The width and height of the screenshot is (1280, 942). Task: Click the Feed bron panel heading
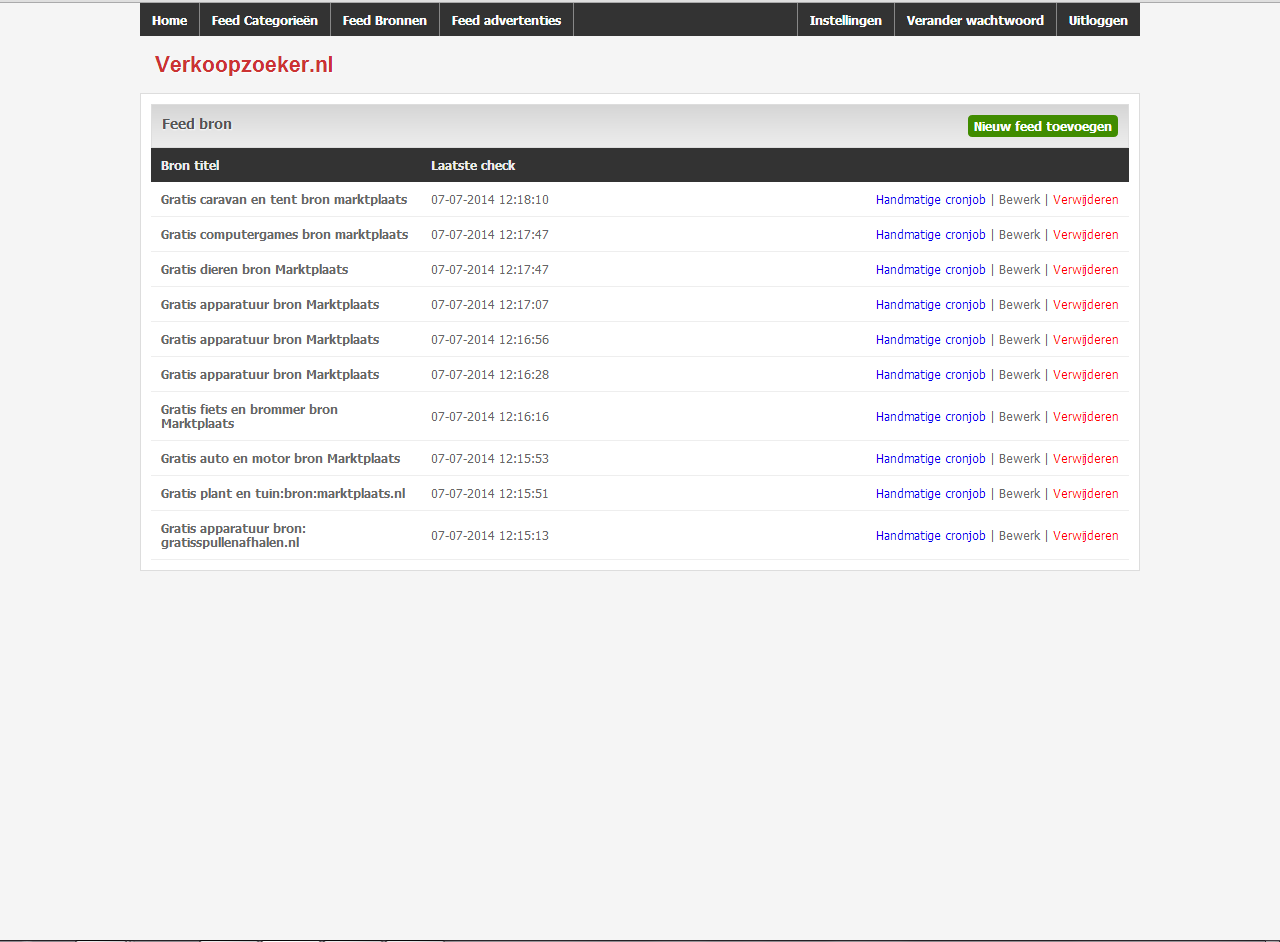[197, 124]
